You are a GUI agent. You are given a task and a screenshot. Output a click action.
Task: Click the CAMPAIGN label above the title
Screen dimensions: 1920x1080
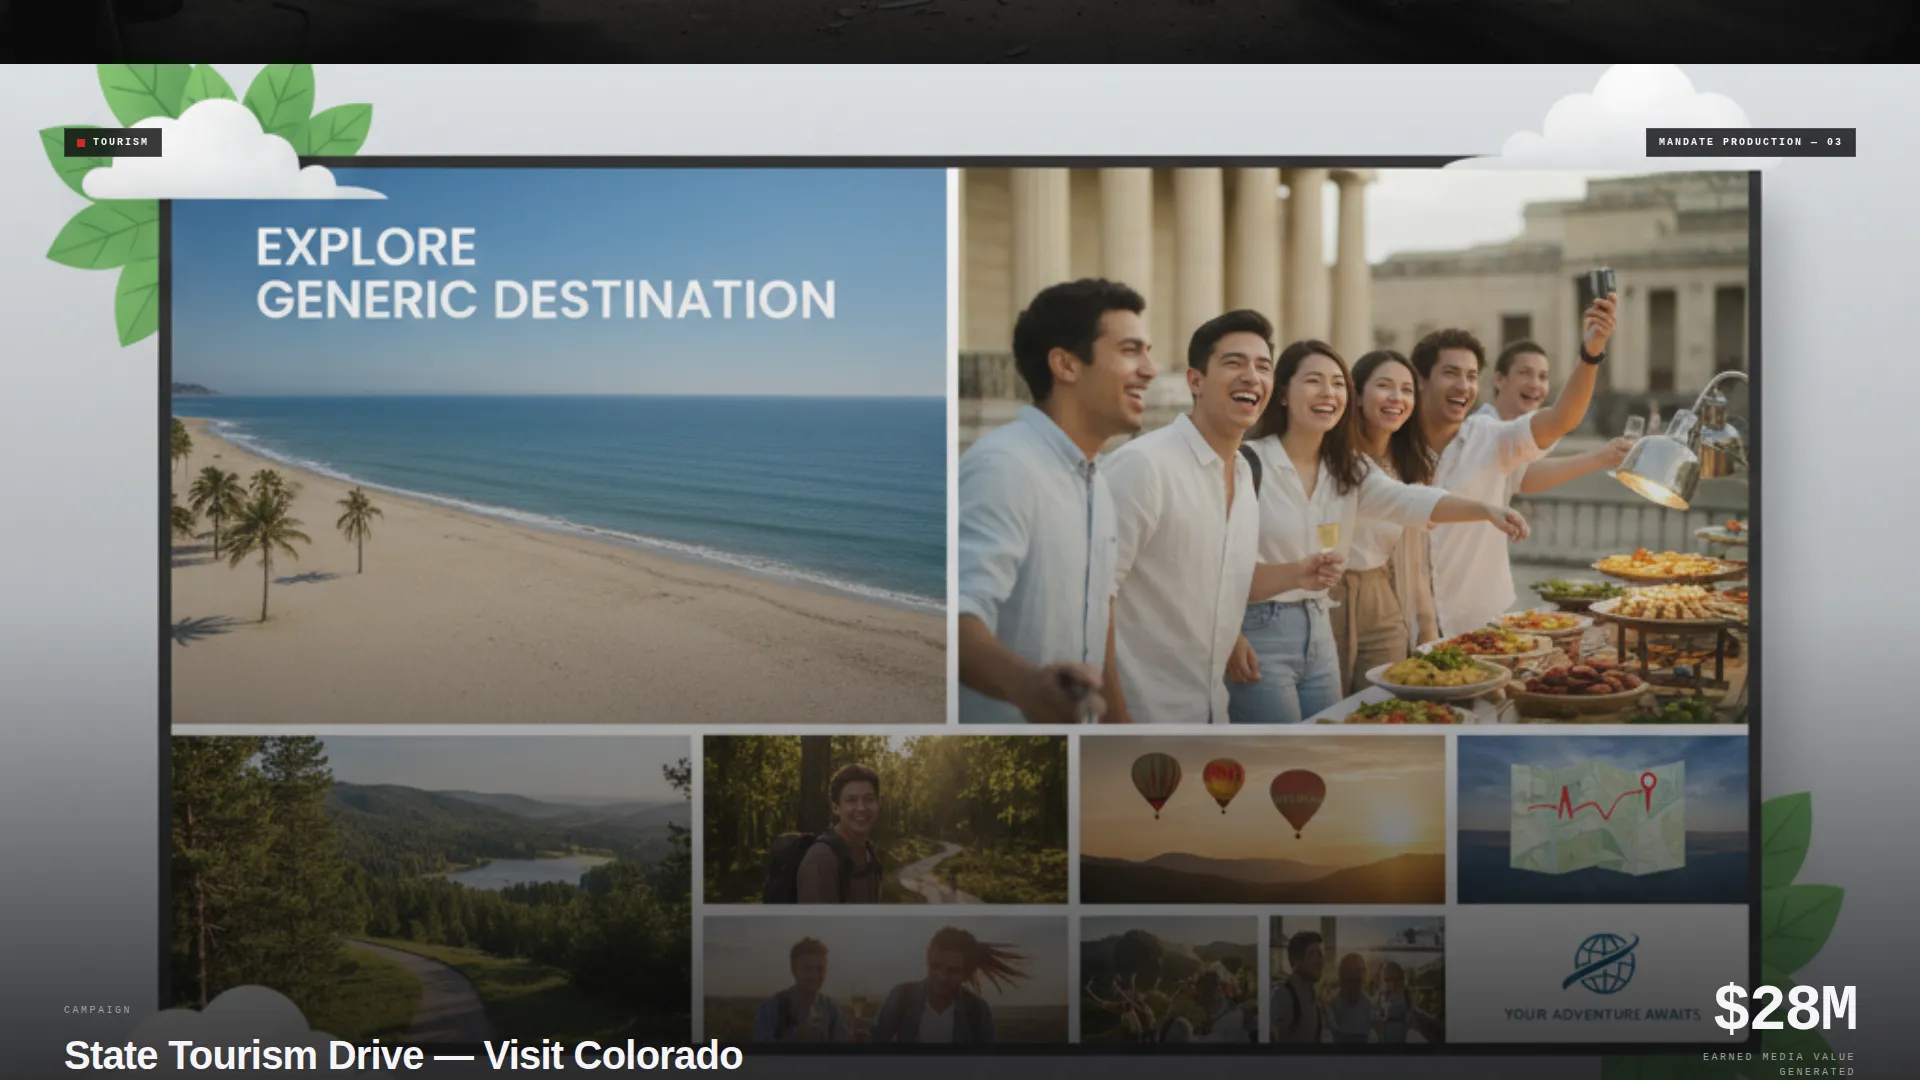tap(97, 1010)
